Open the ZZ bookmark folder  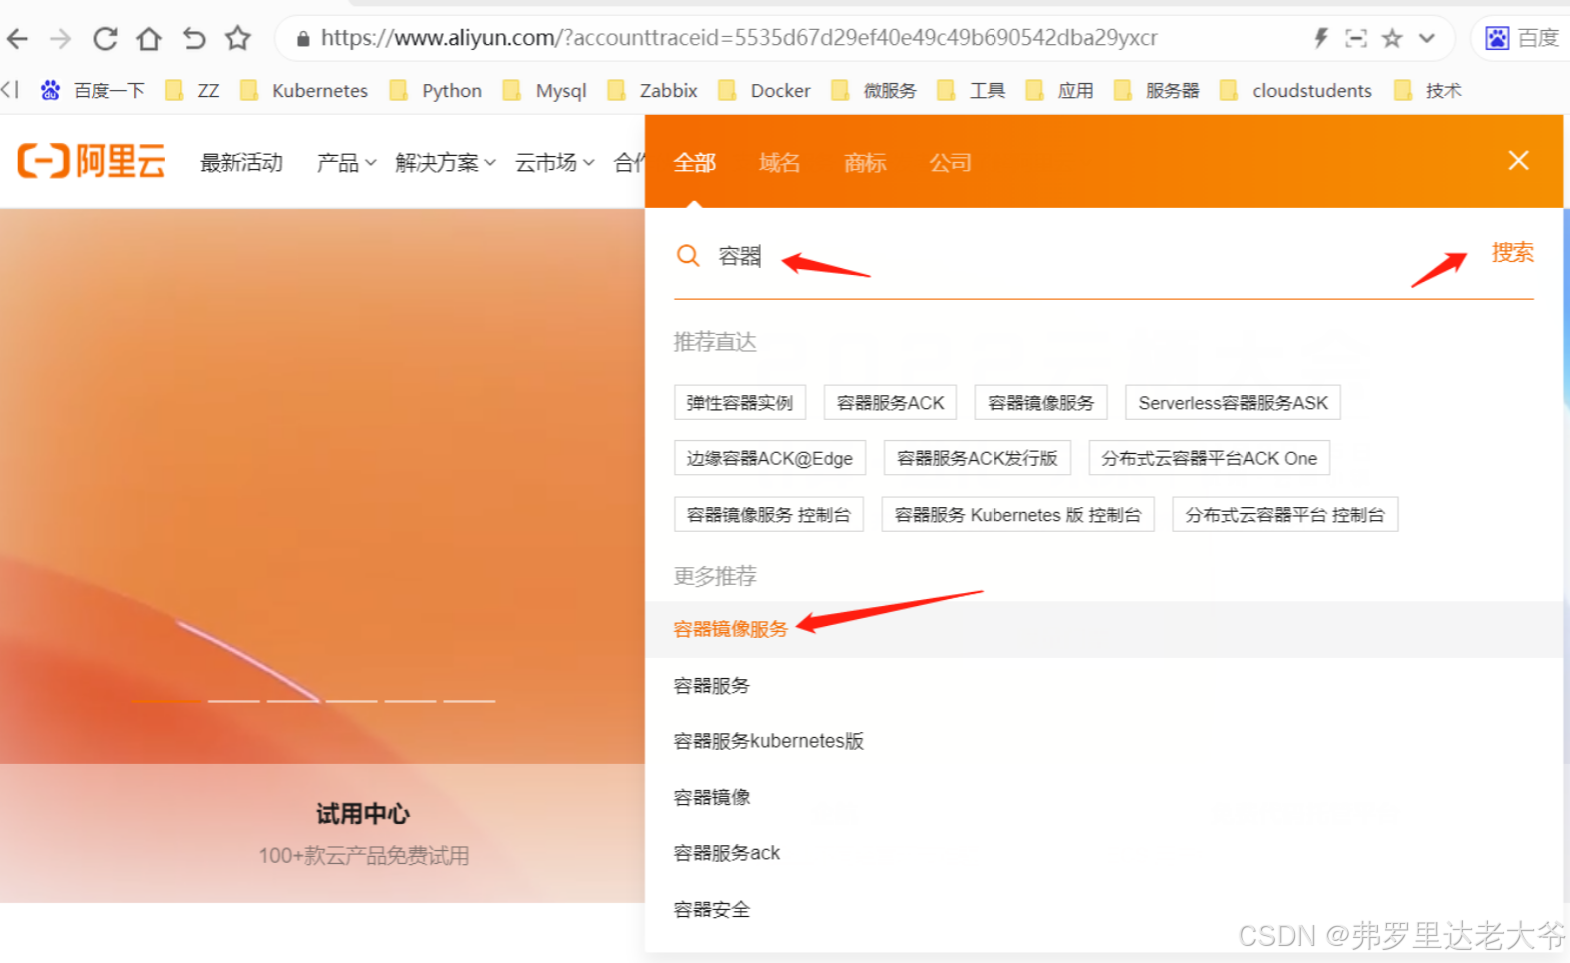pyautogui.click(x=192, y=91)
